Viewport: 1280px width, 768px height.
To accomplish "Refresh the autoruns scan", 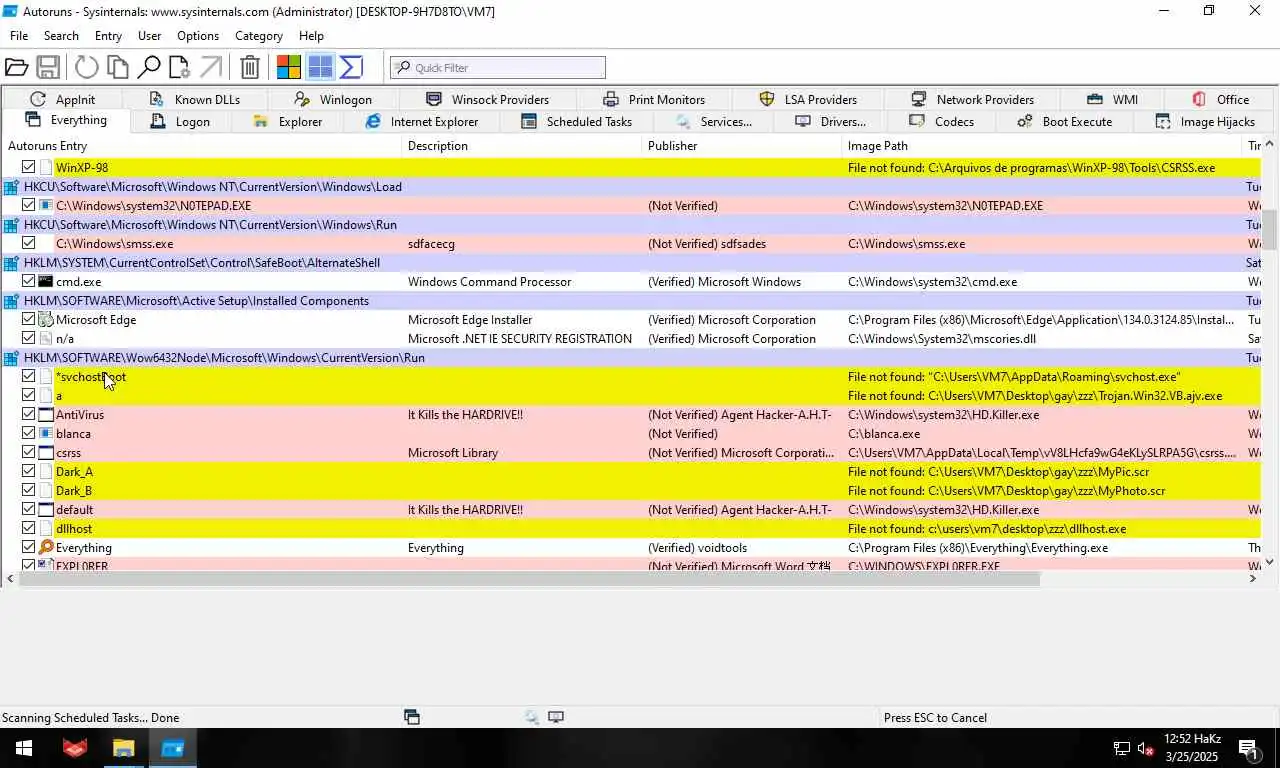I will (87, 68).
